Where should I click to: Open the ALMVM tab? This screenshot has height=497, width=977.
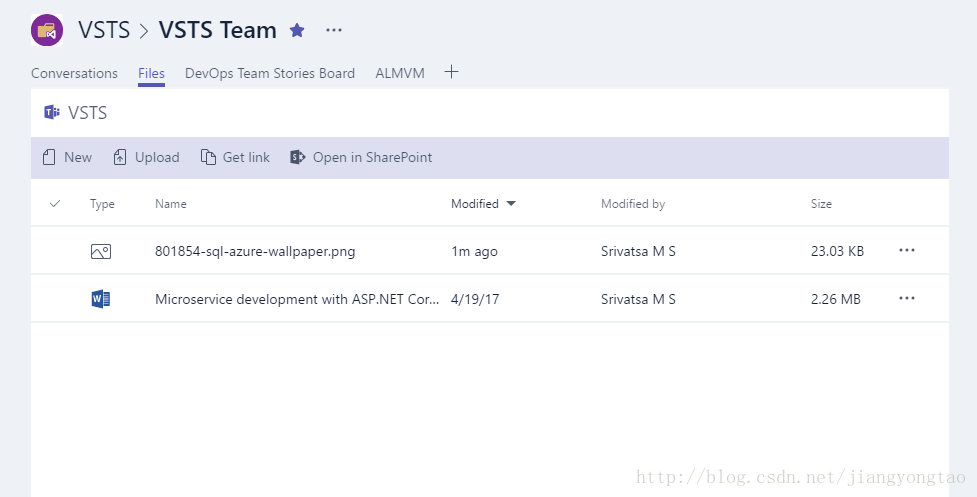click(400, 73)
